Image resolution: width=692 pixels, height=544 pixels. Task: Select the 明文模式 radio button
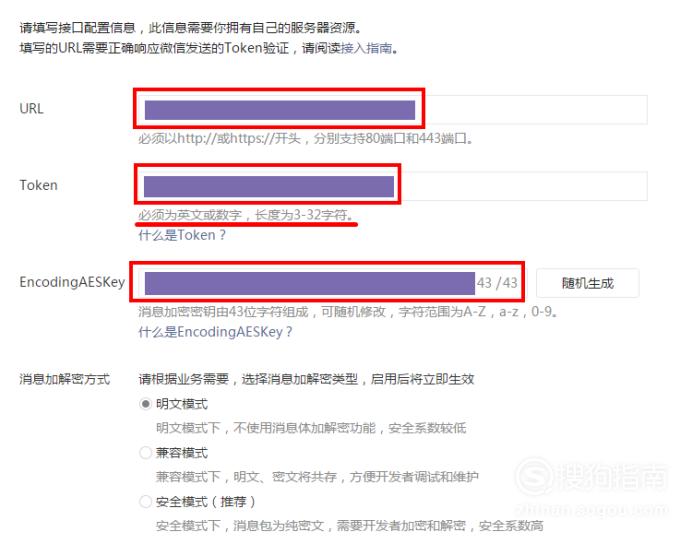[145, 404]
